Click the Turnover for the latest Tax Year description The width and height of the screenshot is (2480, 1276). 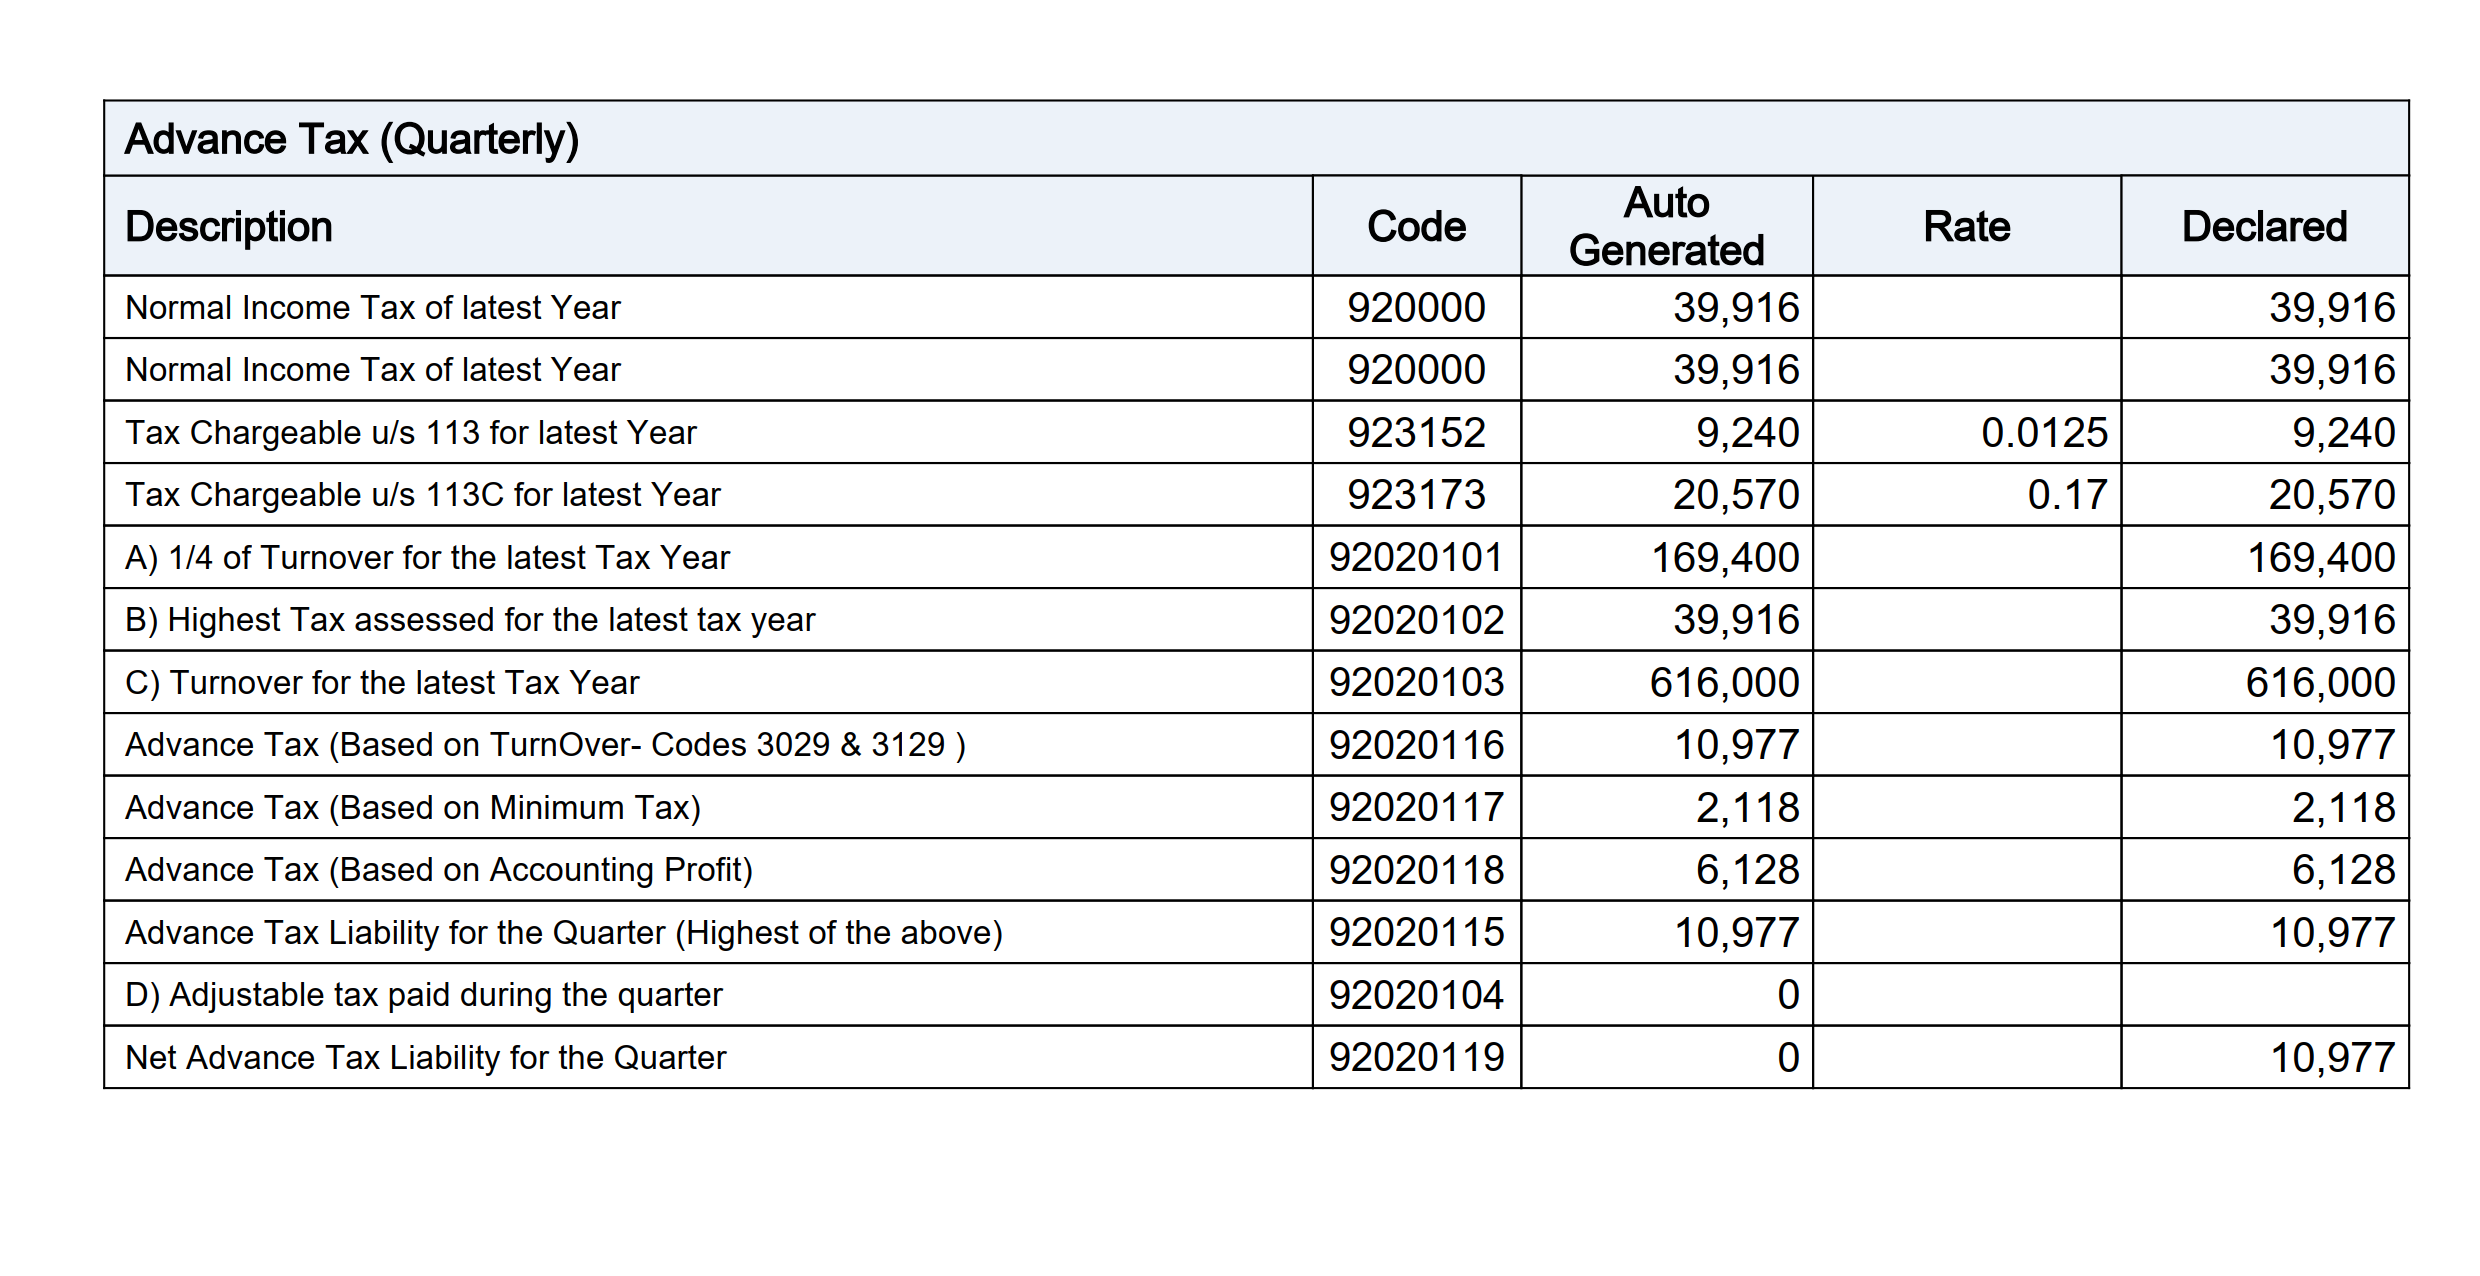pos(382,683)
